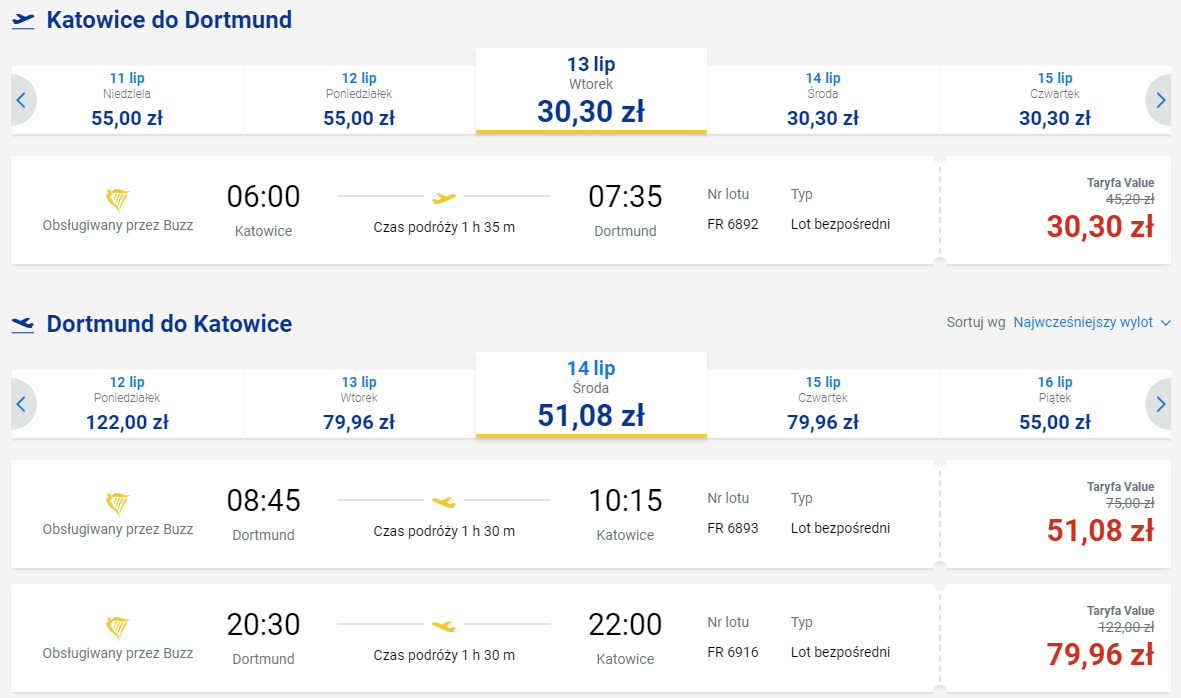This screenshot has width=1181, height=698.
Task: Click previous dates arrow for Dortmund to Katowice
Action: [23, 404]
